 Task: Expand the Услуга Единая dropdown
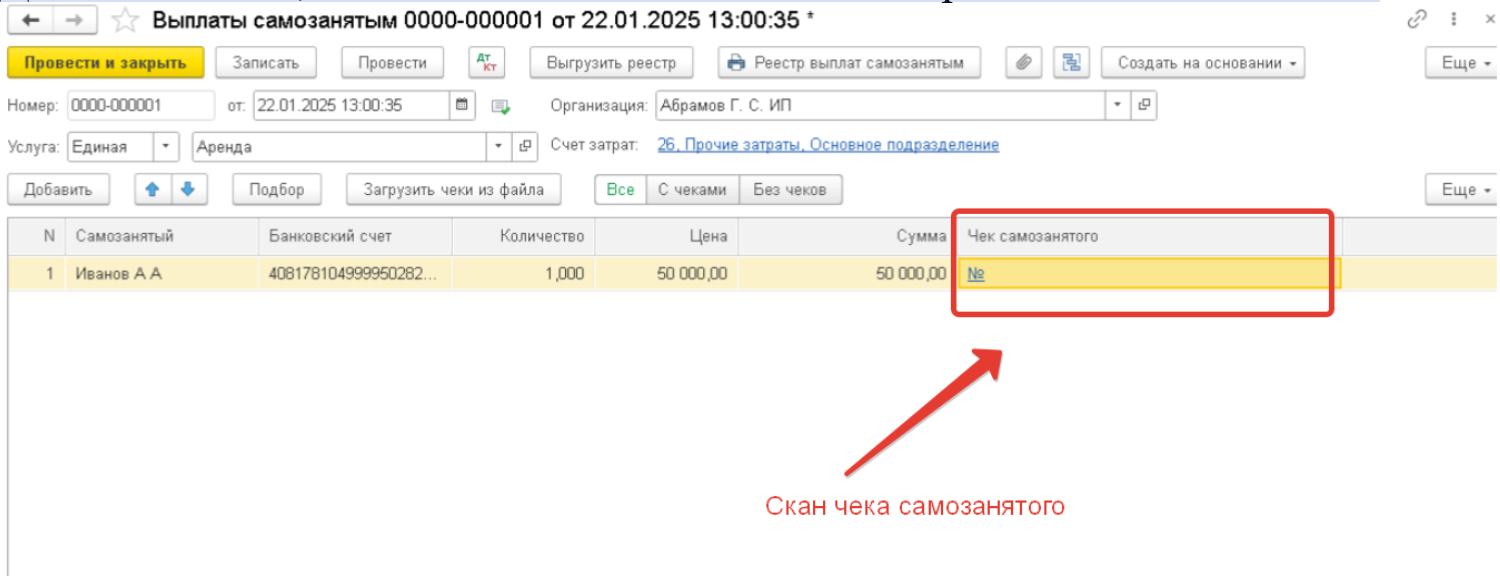[x=166, y=147]
